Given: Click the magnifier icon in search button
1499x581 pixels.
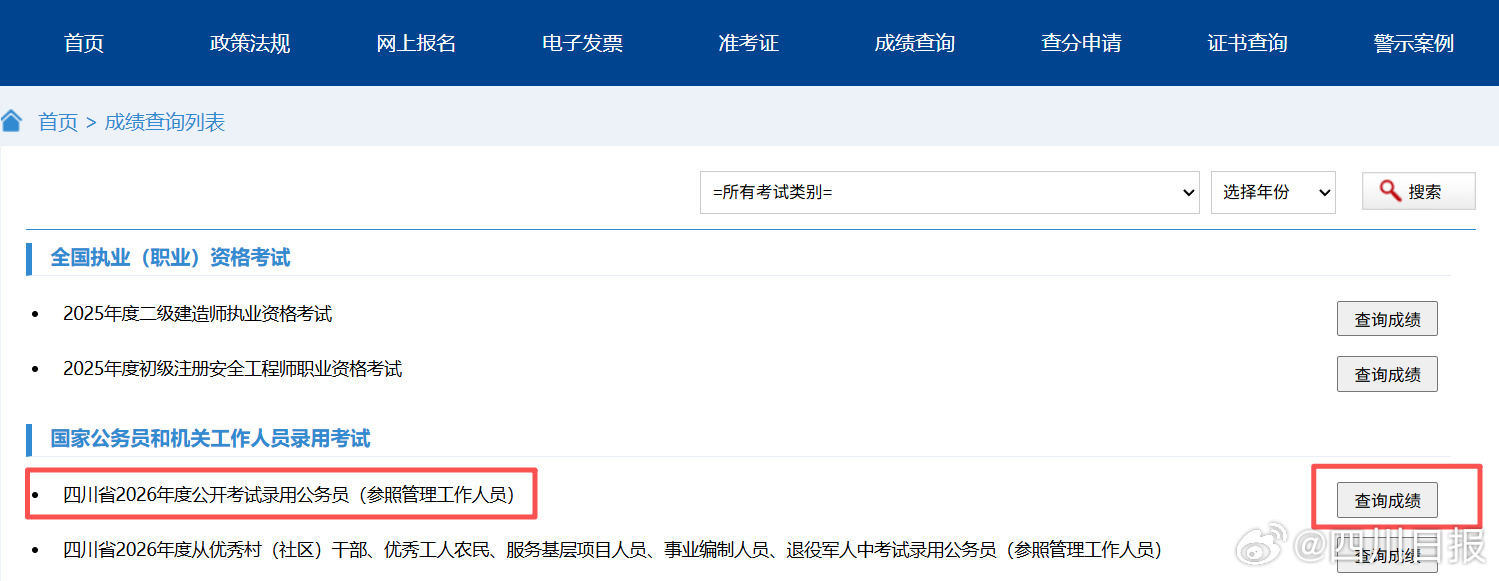Looking at the screenshot, I should click(x=1389, y=191).
